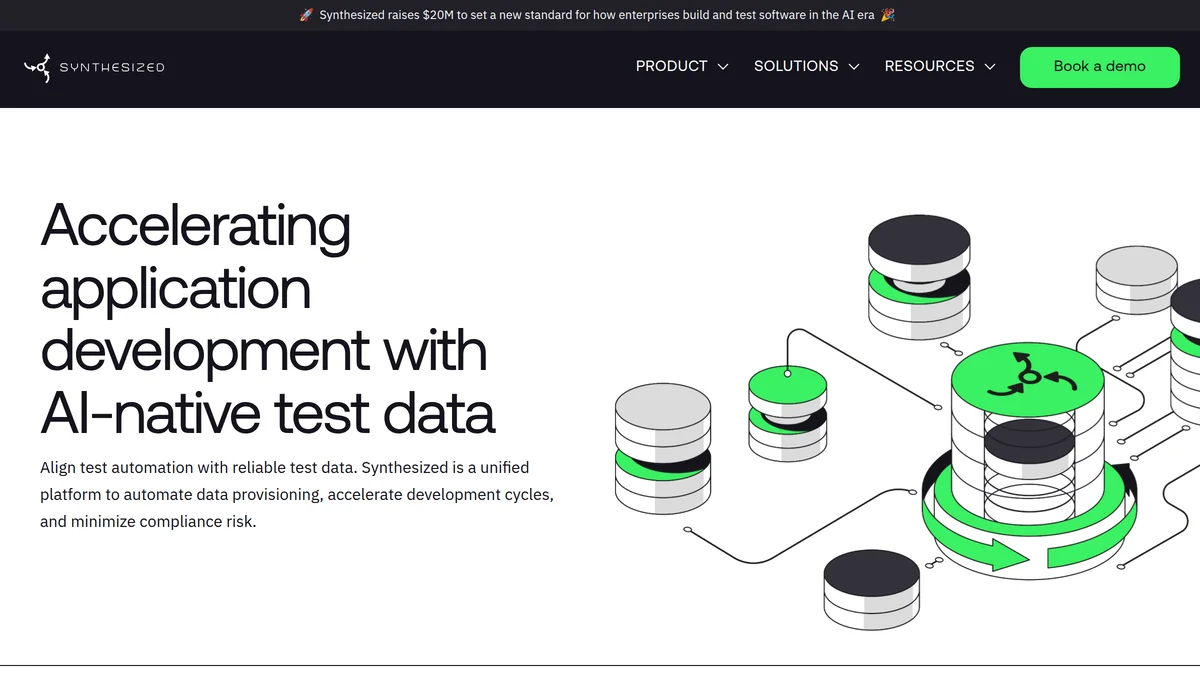This screenshot has width=1200, height=675.
Task: Click the dark cylinder at the illustration bottom
Action: pyautogui.click(x=870, y=590)
